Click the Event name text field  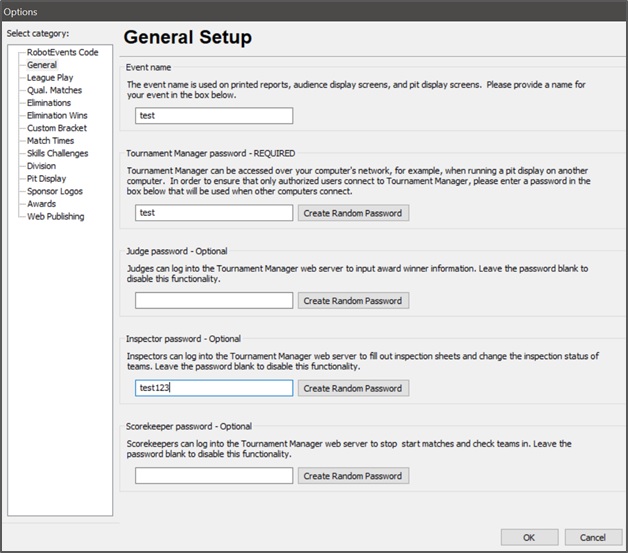pyautogui.click(x=214, y=116)
